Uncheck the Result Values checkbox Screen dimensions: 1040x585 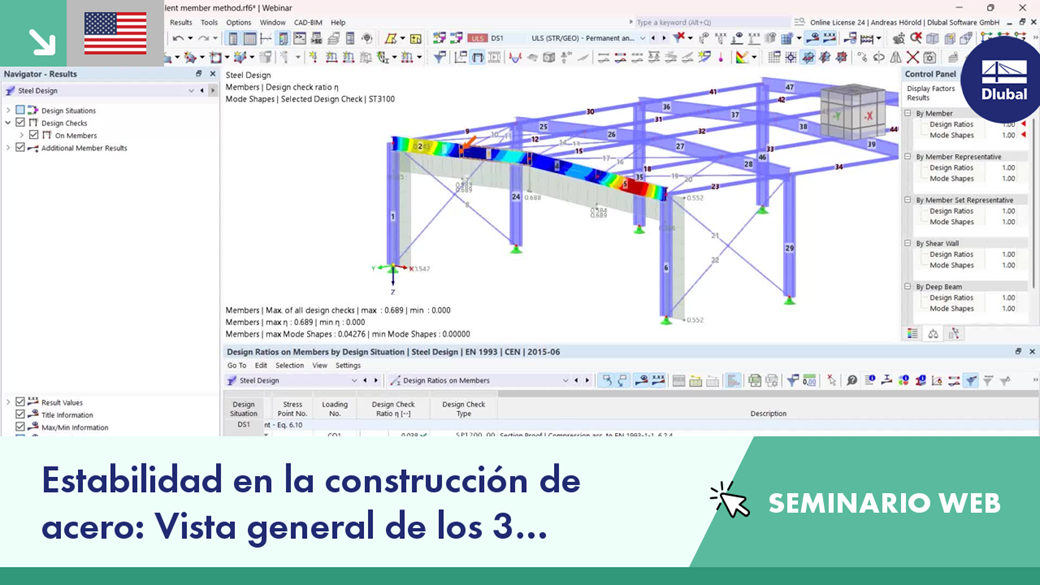(20, 402)
